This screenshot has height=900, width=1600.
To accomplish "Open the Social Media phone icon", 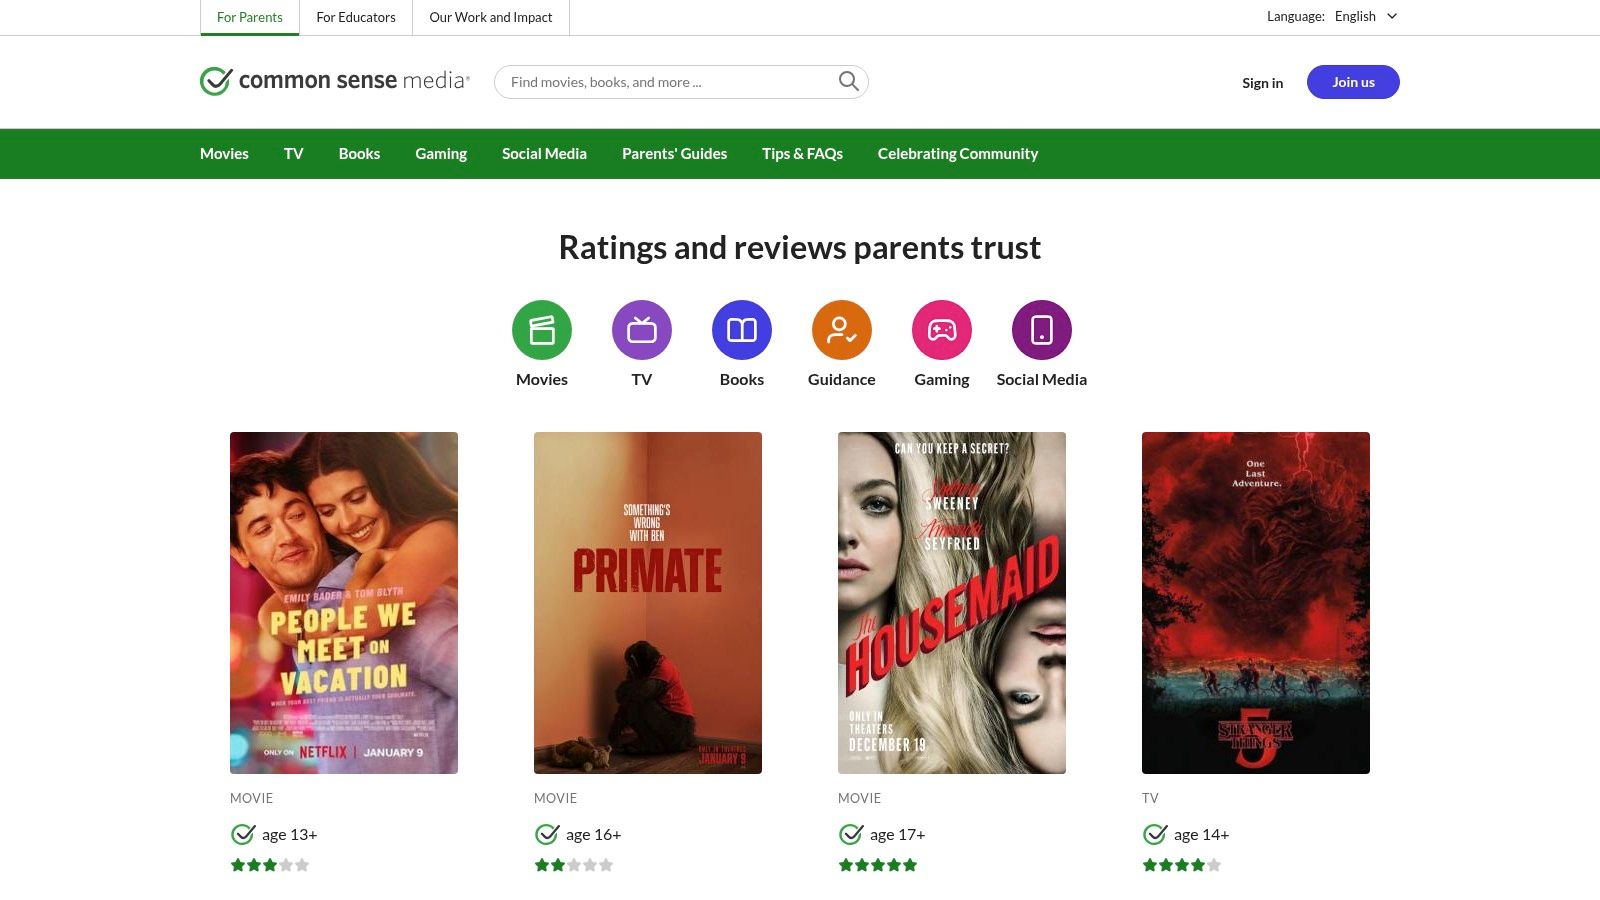I will (x=1042, y=330).
